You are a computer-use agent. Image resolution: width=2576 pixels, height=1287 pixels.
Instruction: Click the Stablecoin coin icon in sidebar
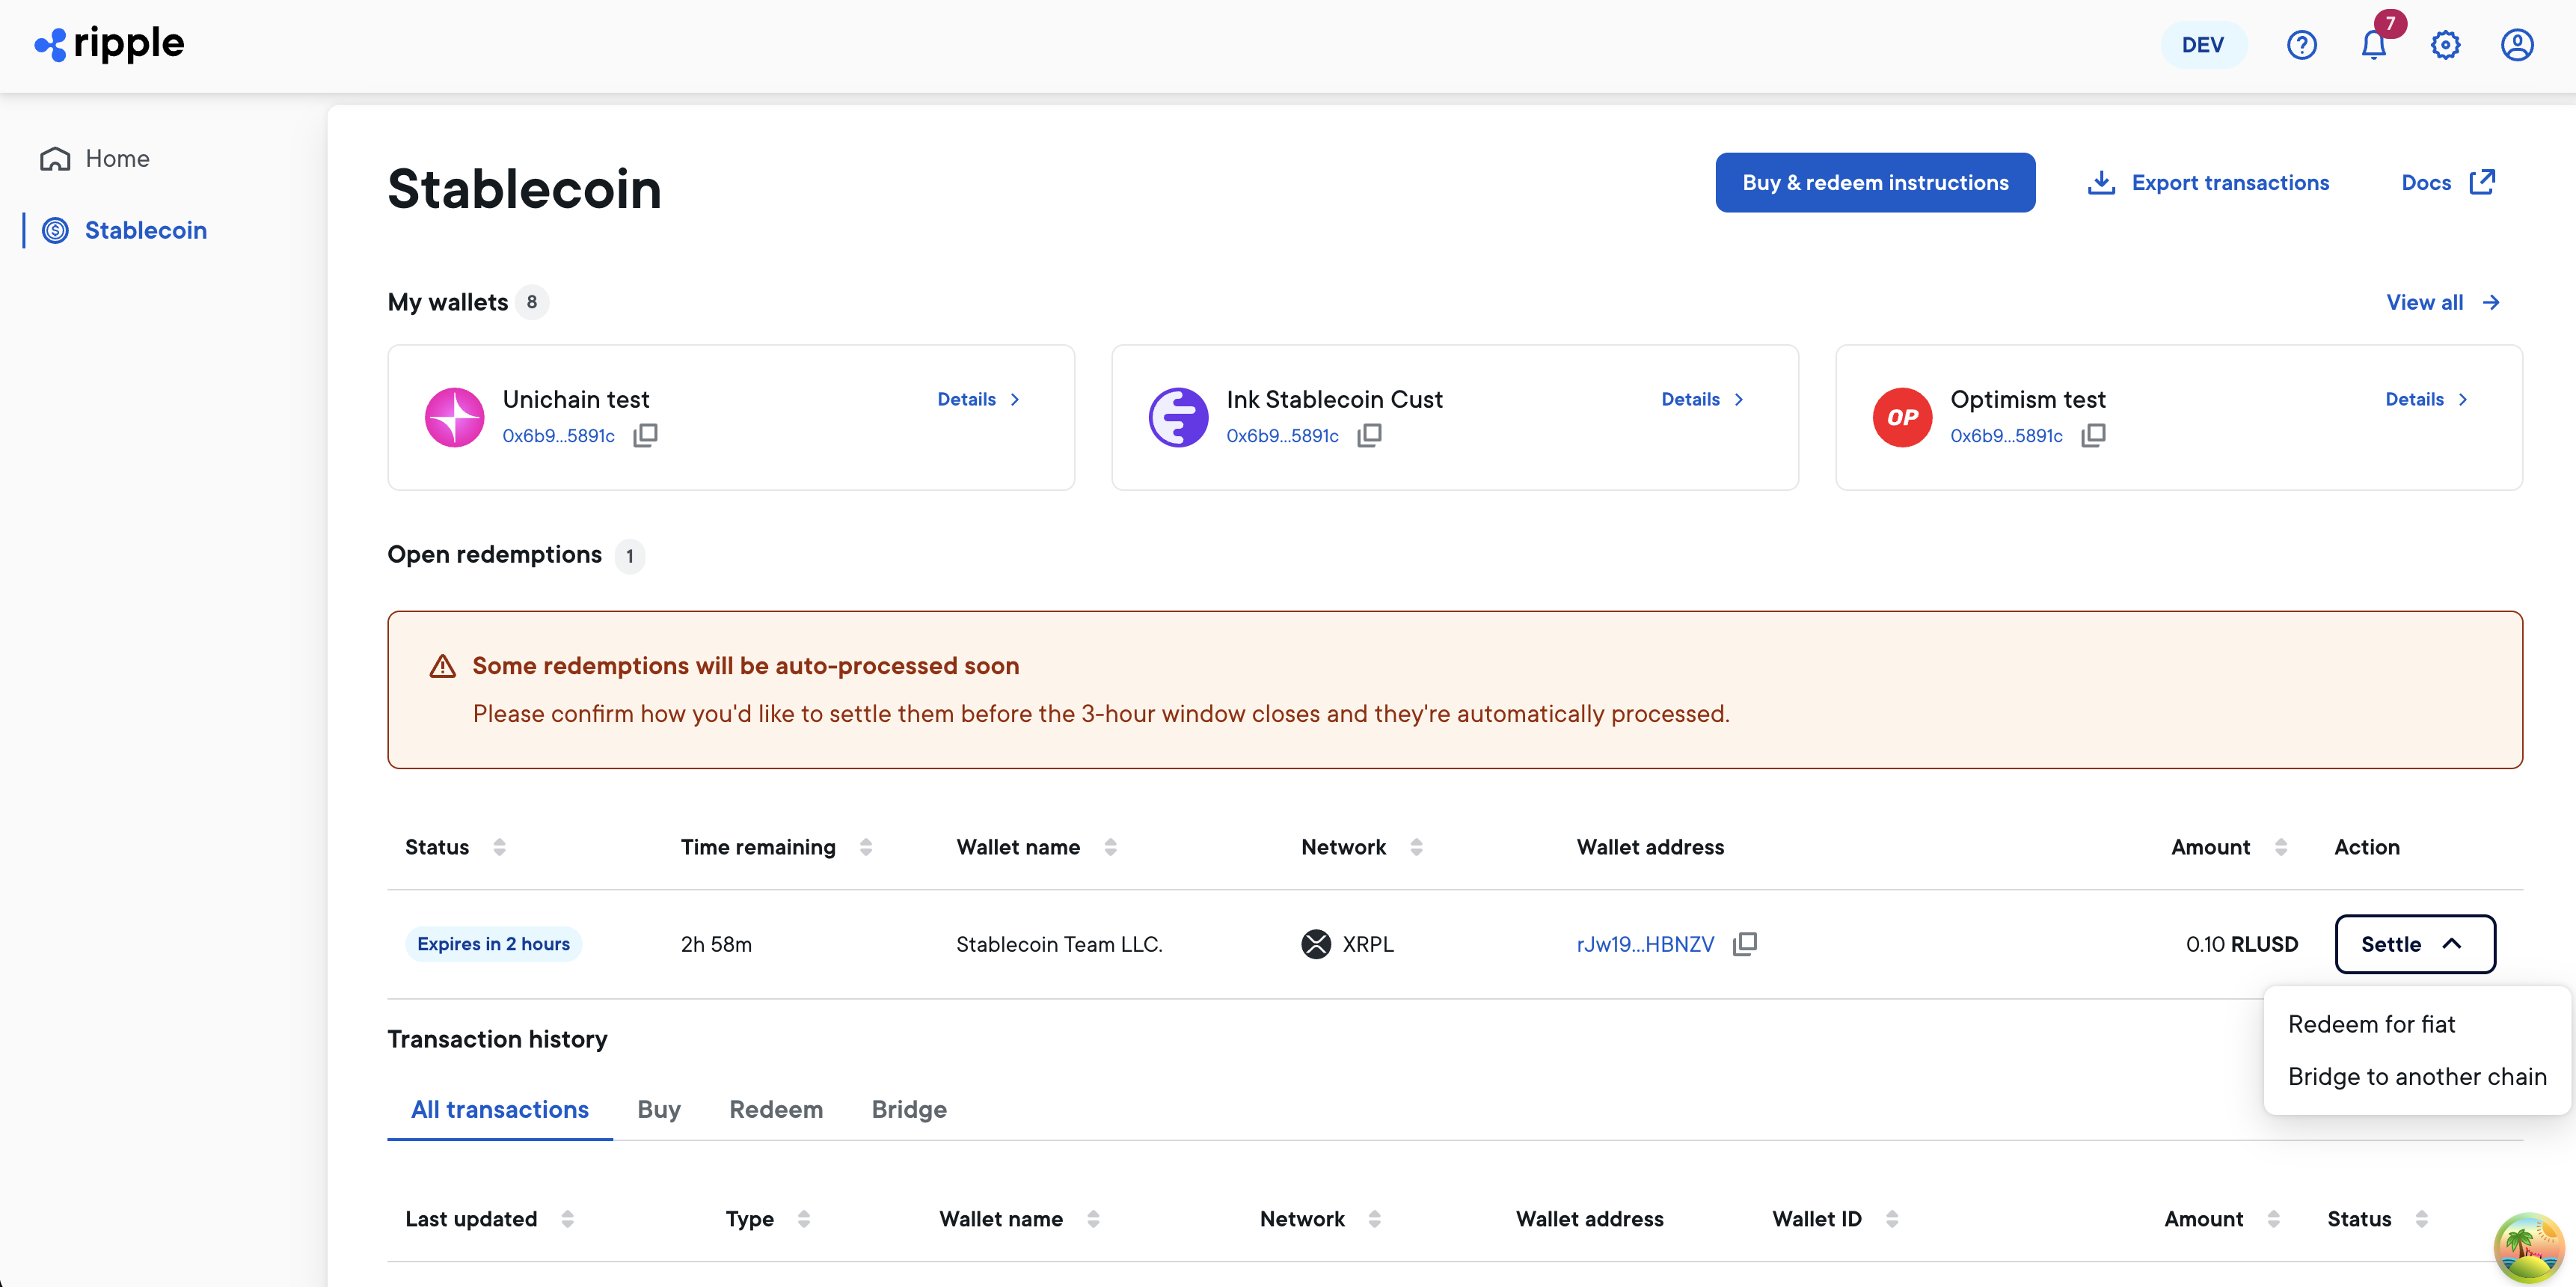[55, 231]
